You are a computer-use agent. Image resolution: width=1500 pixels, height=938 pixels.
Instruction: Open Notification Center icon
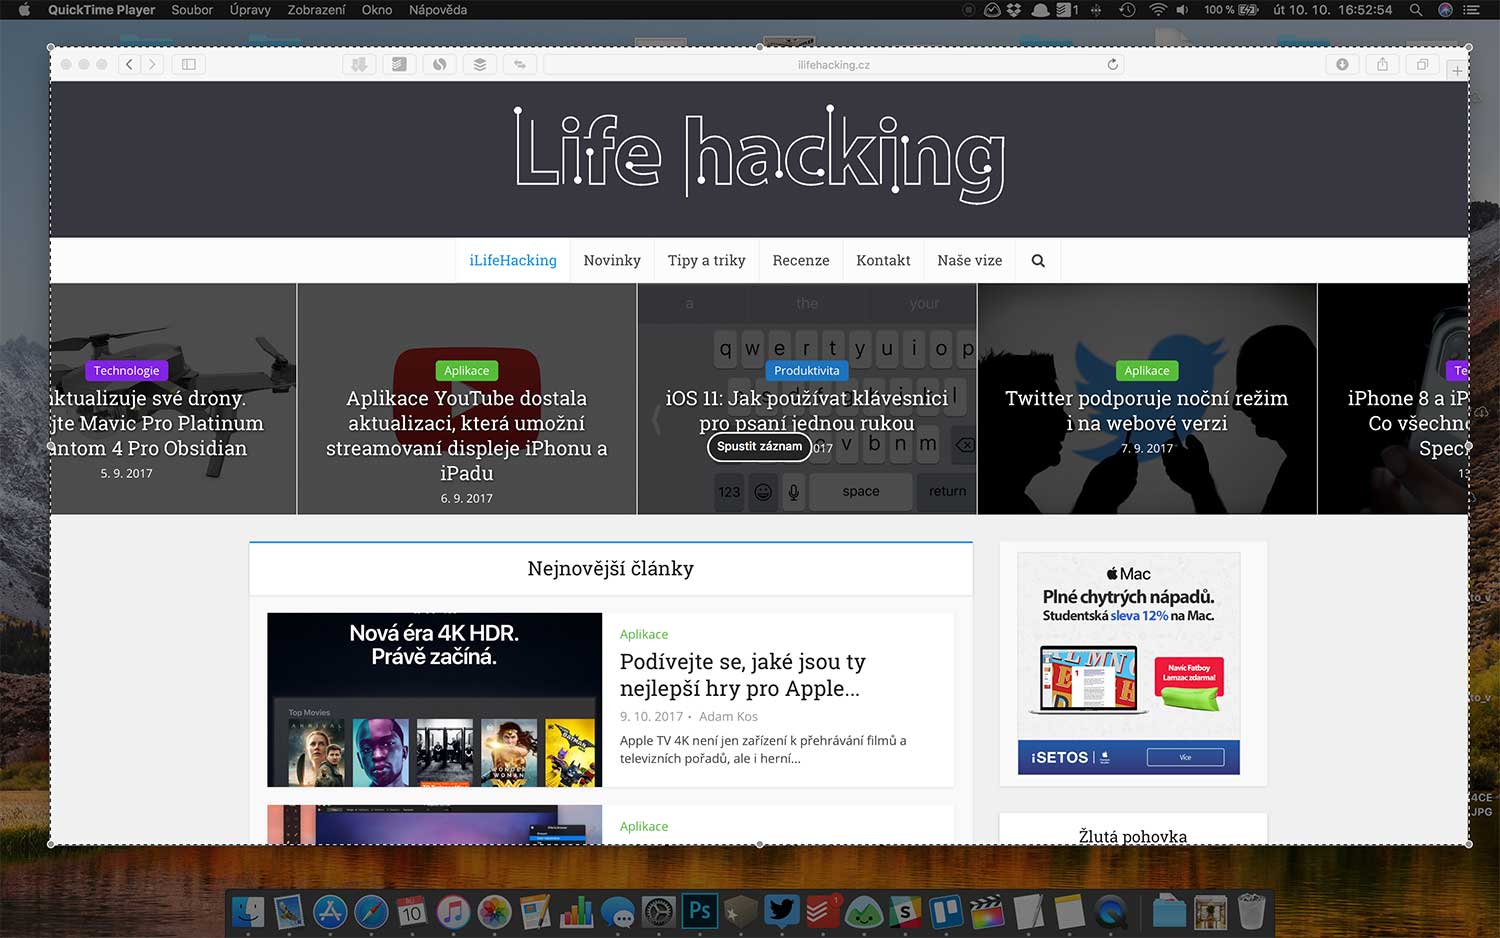[x=1471, y=10]
